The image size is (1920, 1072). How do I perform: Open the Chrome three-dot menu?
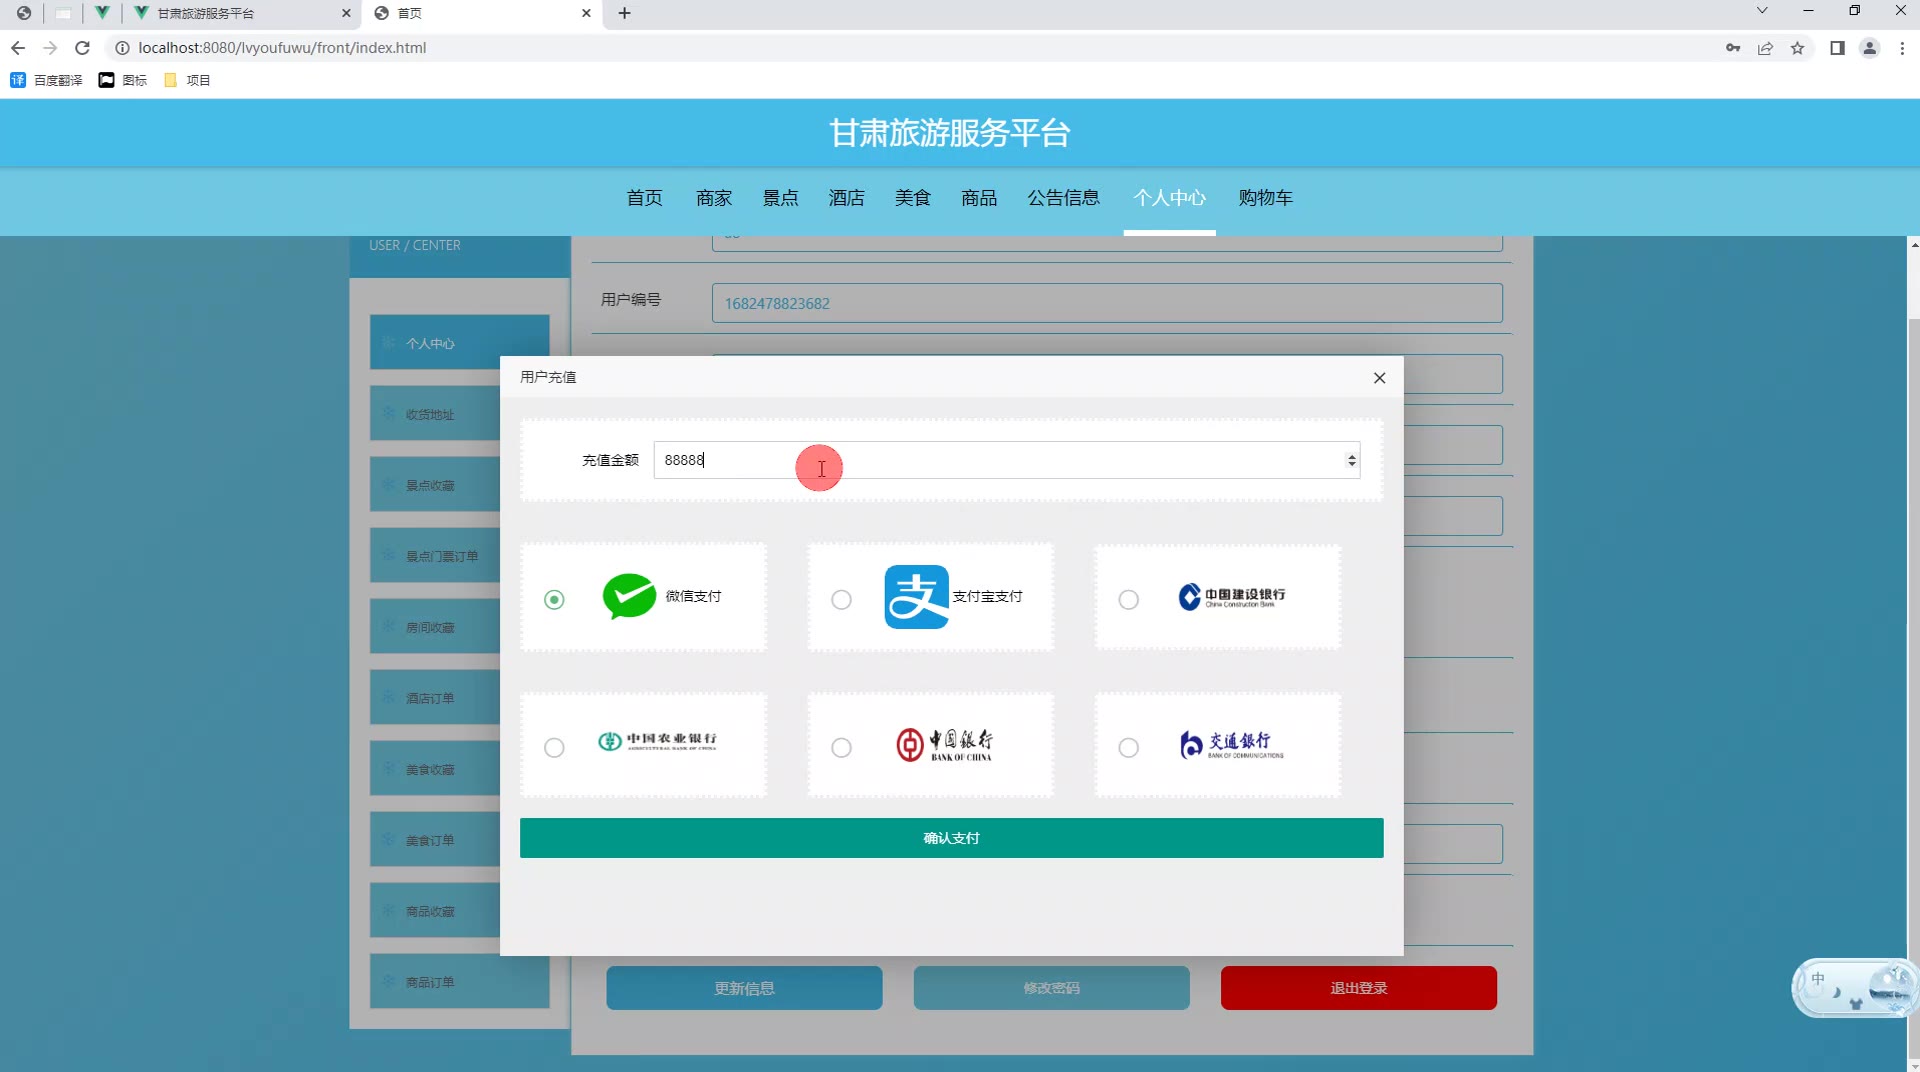pyautogui.click(x=1902, y=48)
